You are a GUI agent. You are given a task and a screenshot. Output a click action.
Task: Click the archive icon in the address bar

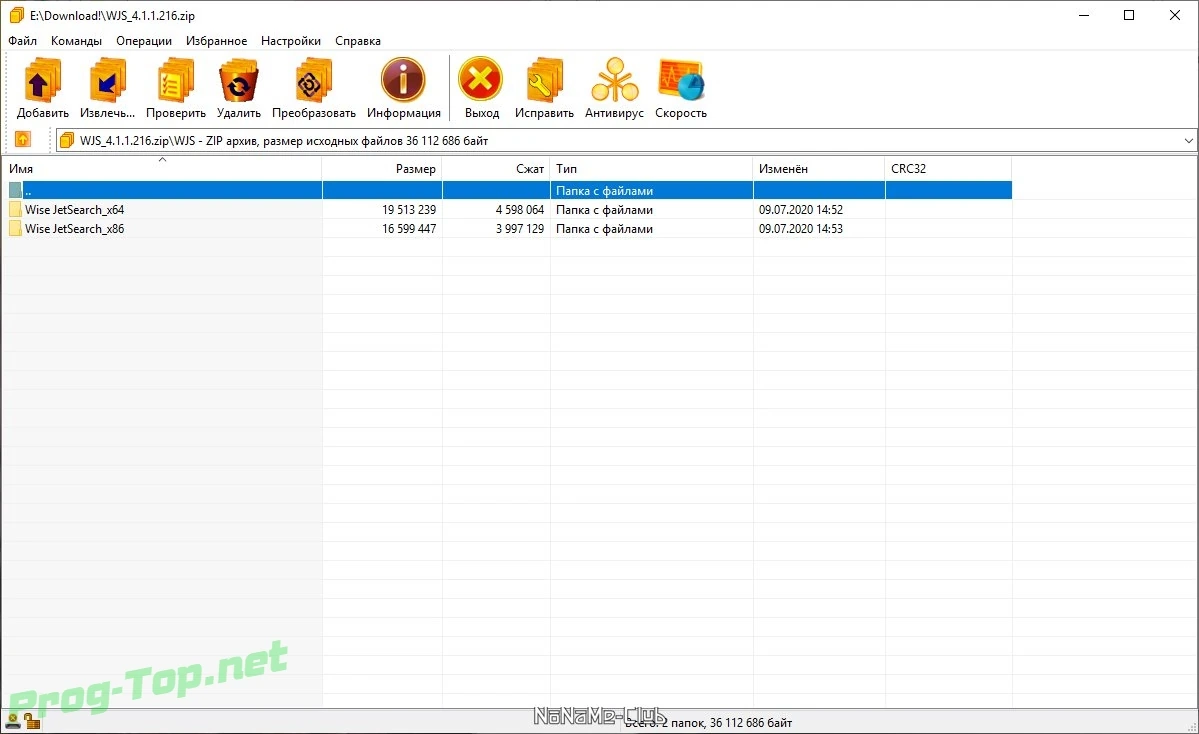click(67, 140)
